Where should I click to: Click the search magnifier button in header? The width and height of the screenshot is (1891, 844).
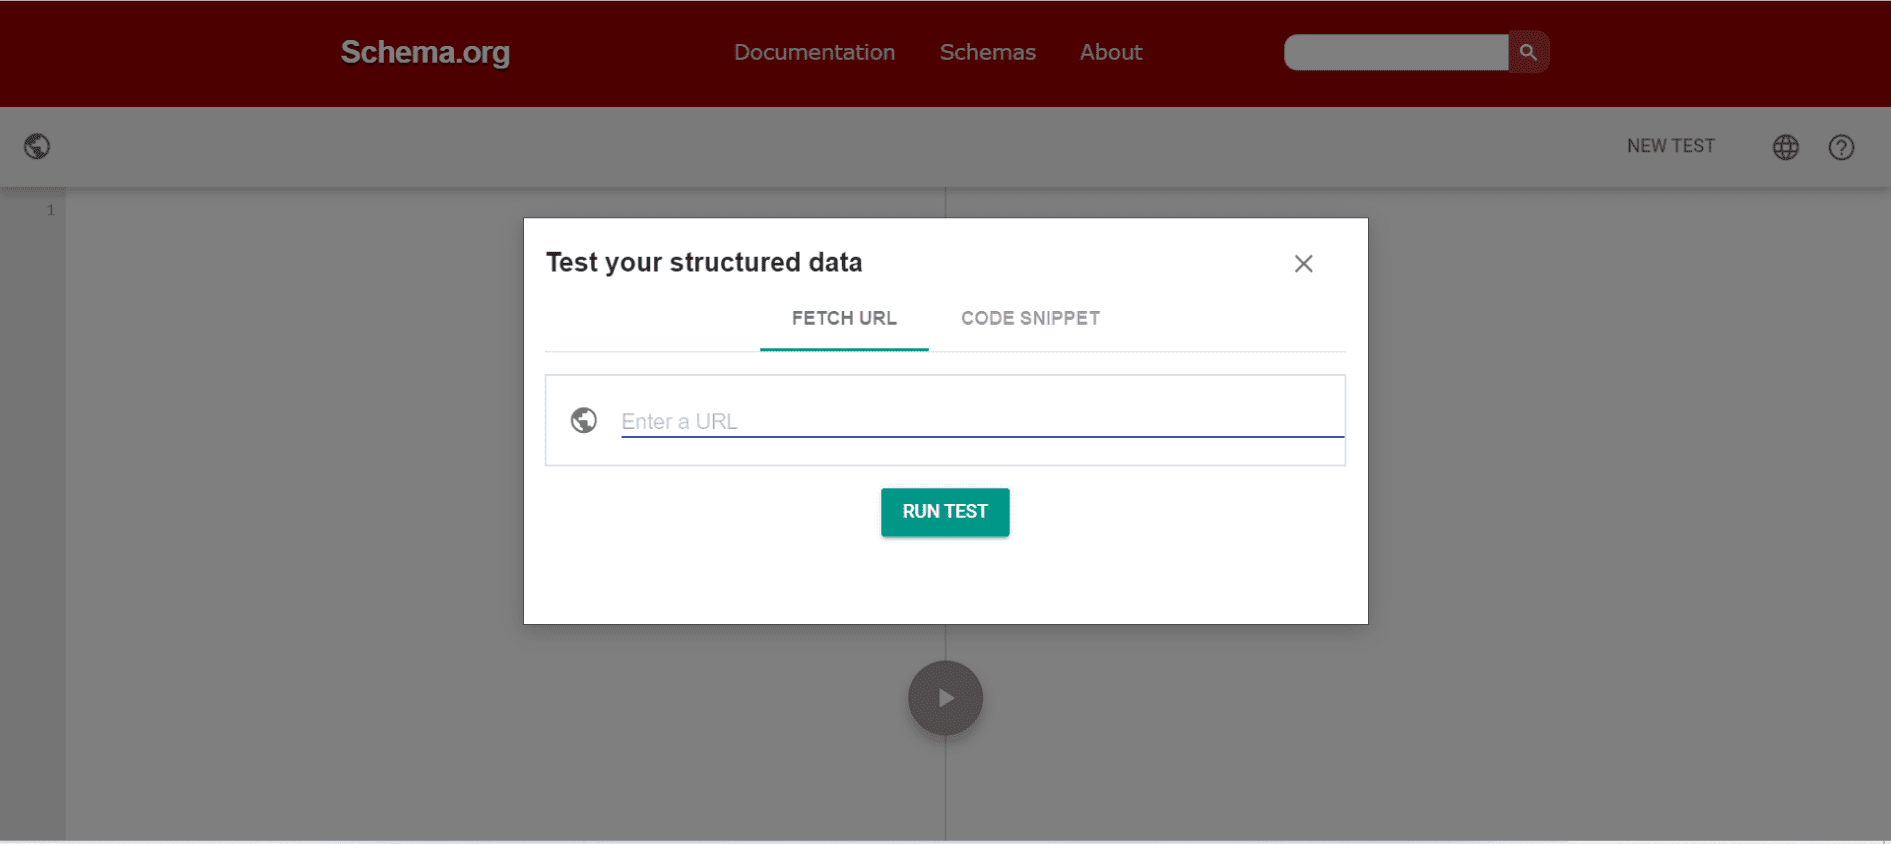[1528, 52]
